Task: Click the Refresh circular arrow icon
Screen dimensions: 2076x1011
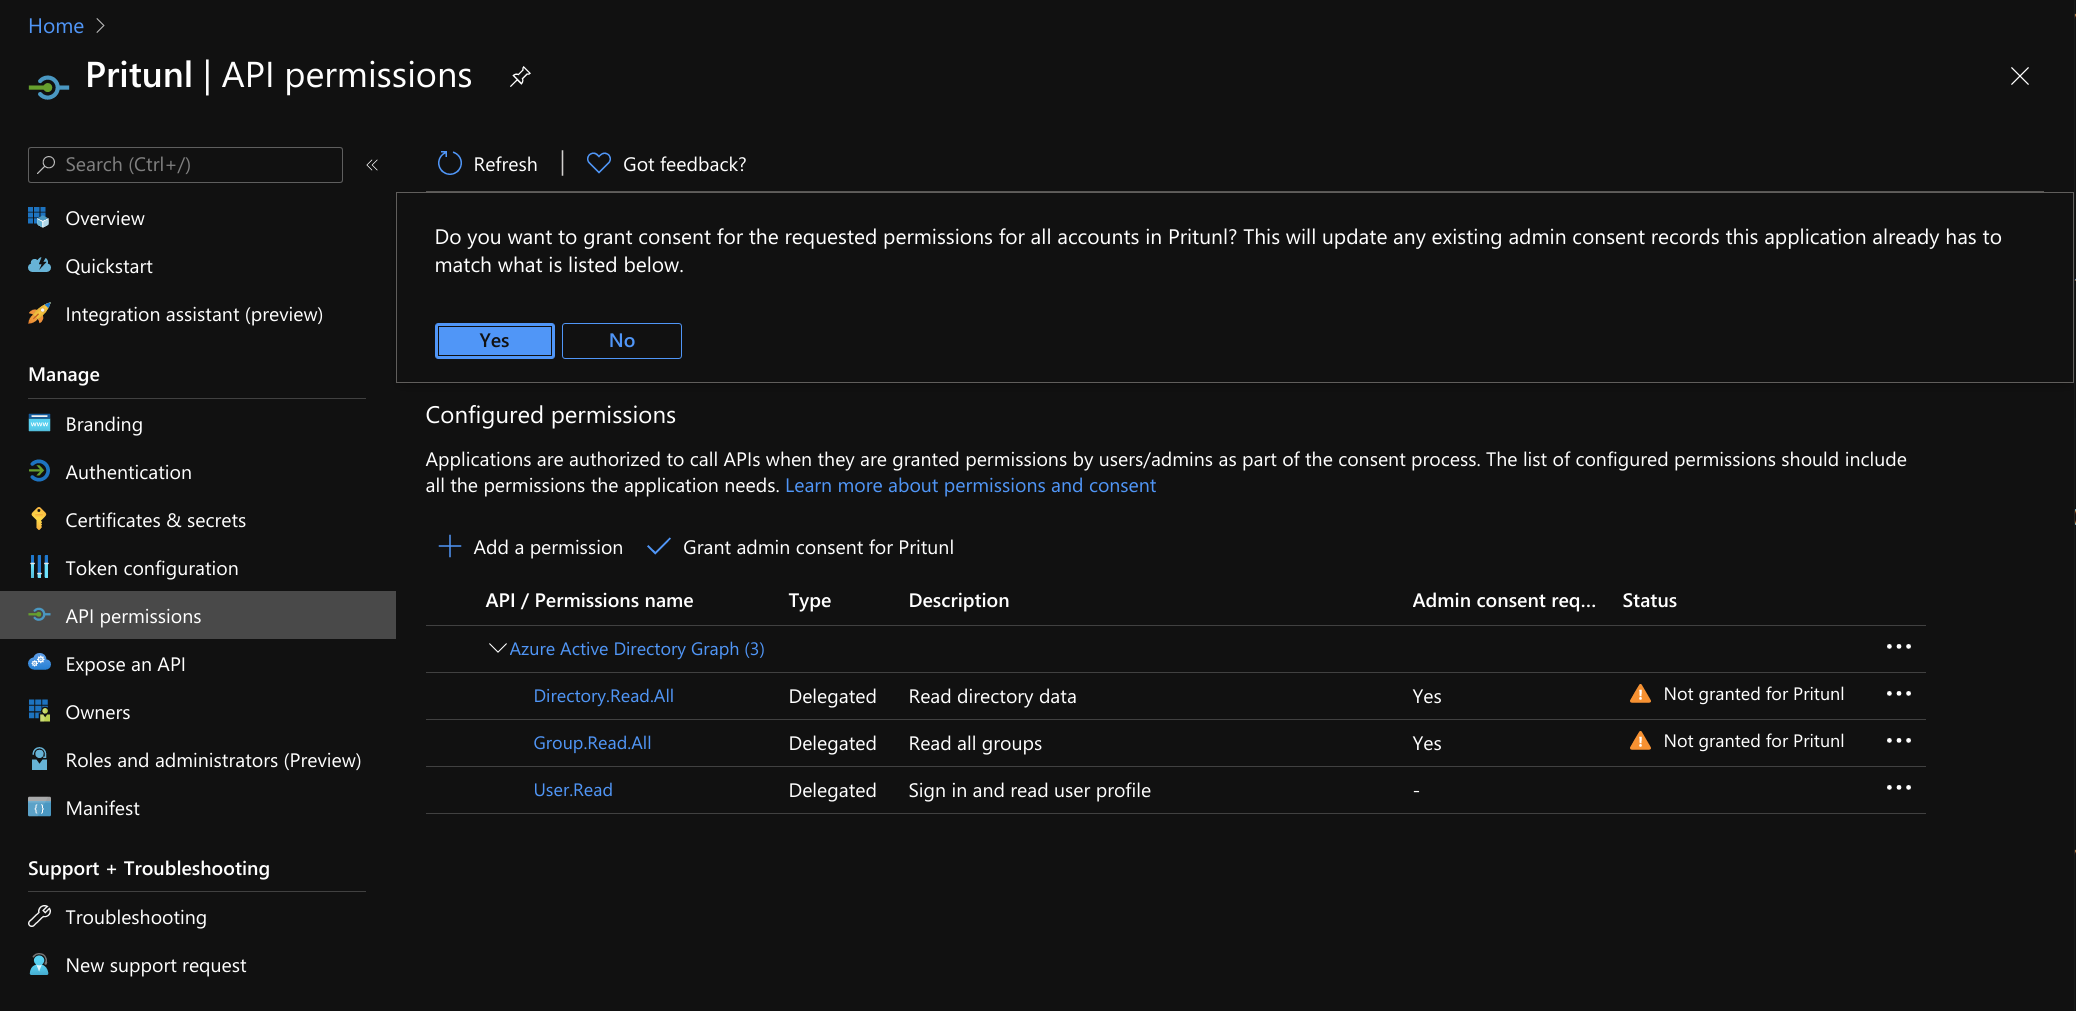Action: coord(450,163)
